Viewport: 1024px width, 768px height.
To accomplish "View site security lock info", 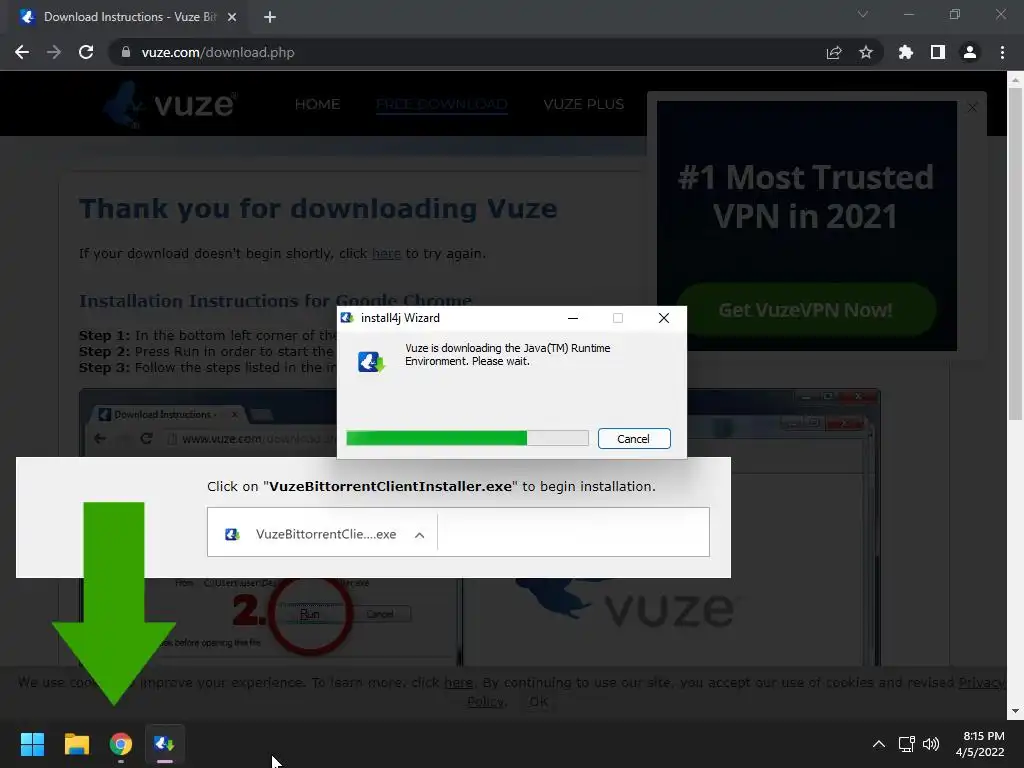I will pyautogui.click(x=126, y=52).
